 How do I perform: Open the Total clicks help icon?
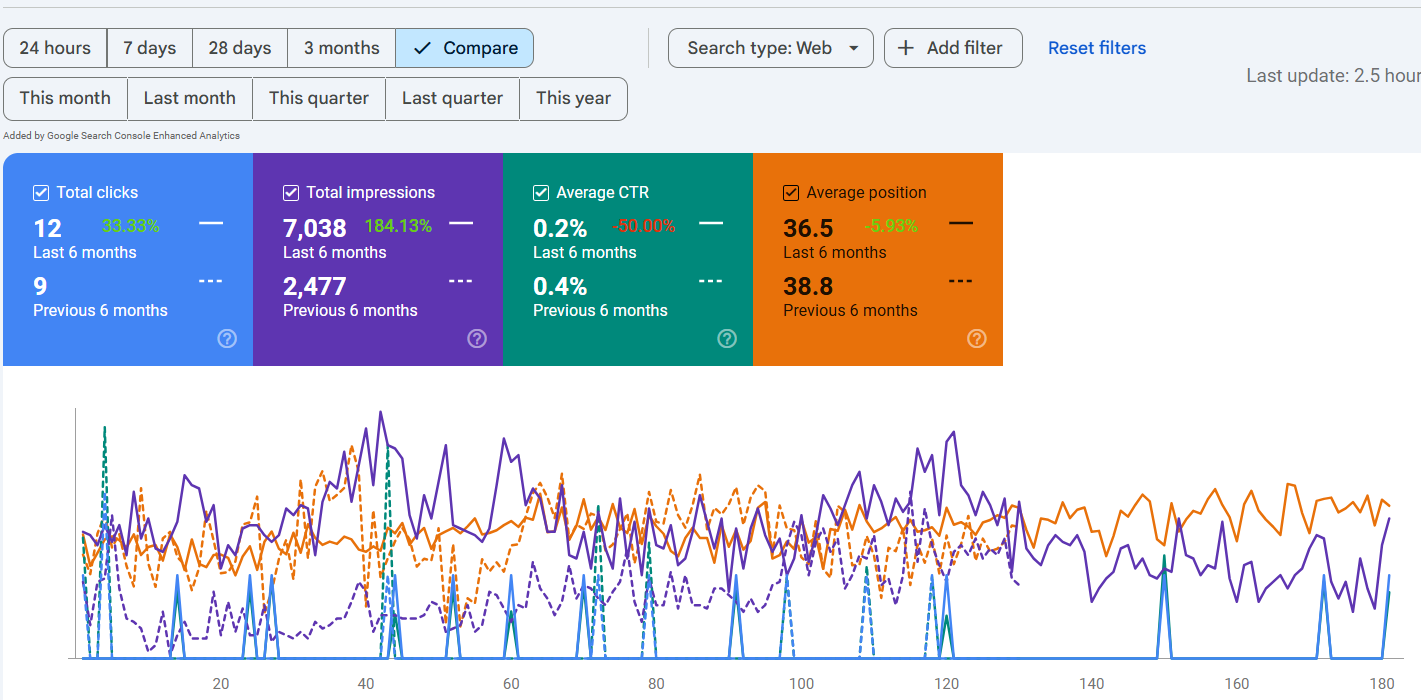[227, 339]
